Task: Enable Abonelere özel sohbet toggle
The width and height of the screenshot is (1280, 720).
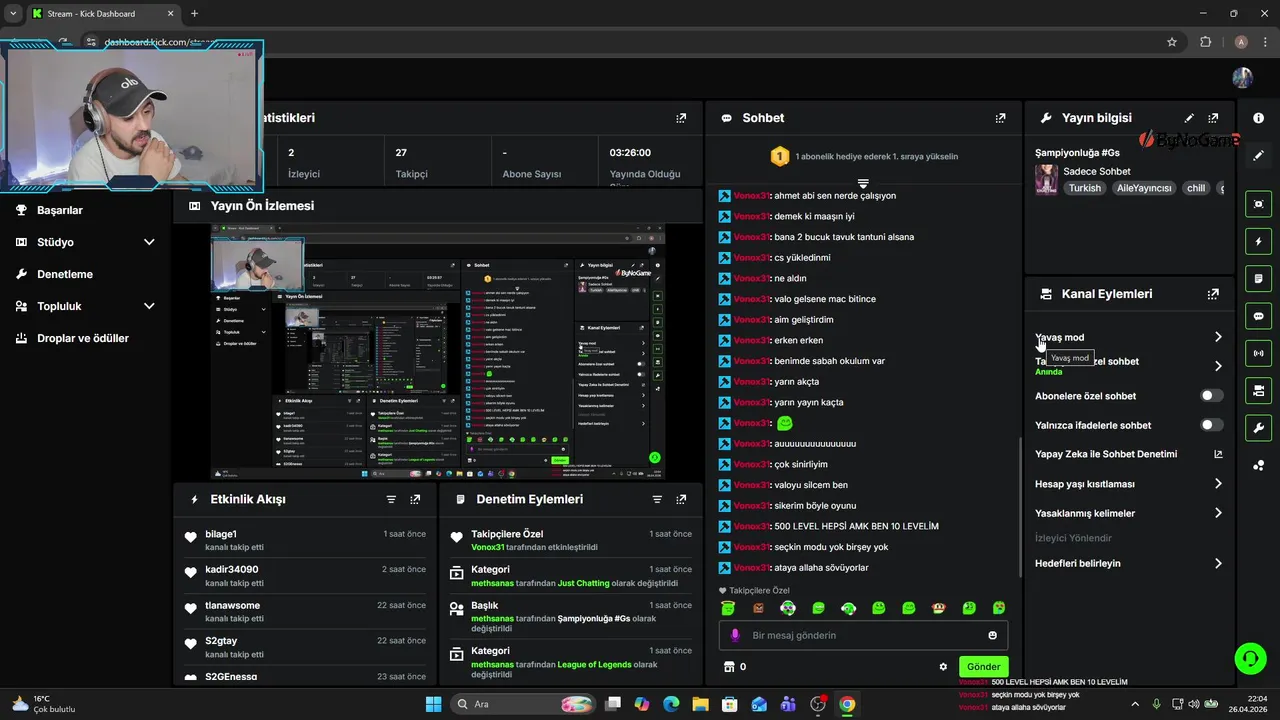Action: click(x=1211, y=396)
